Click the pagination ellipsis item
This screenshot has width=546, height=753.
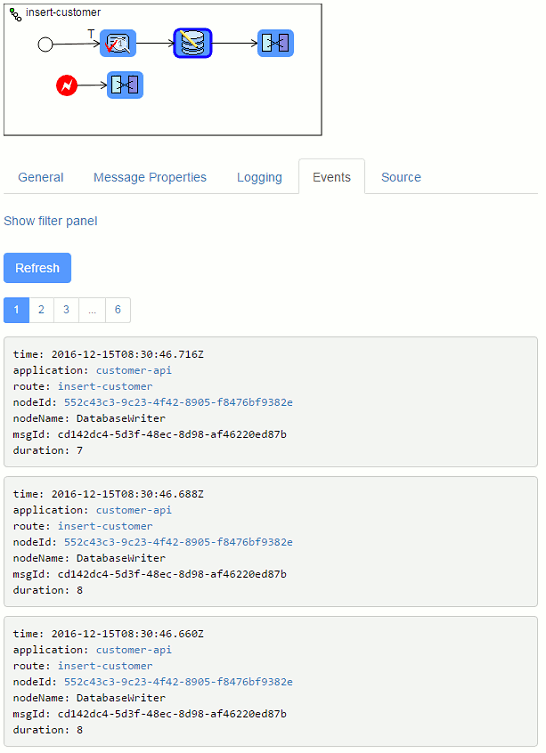[92, 310]
